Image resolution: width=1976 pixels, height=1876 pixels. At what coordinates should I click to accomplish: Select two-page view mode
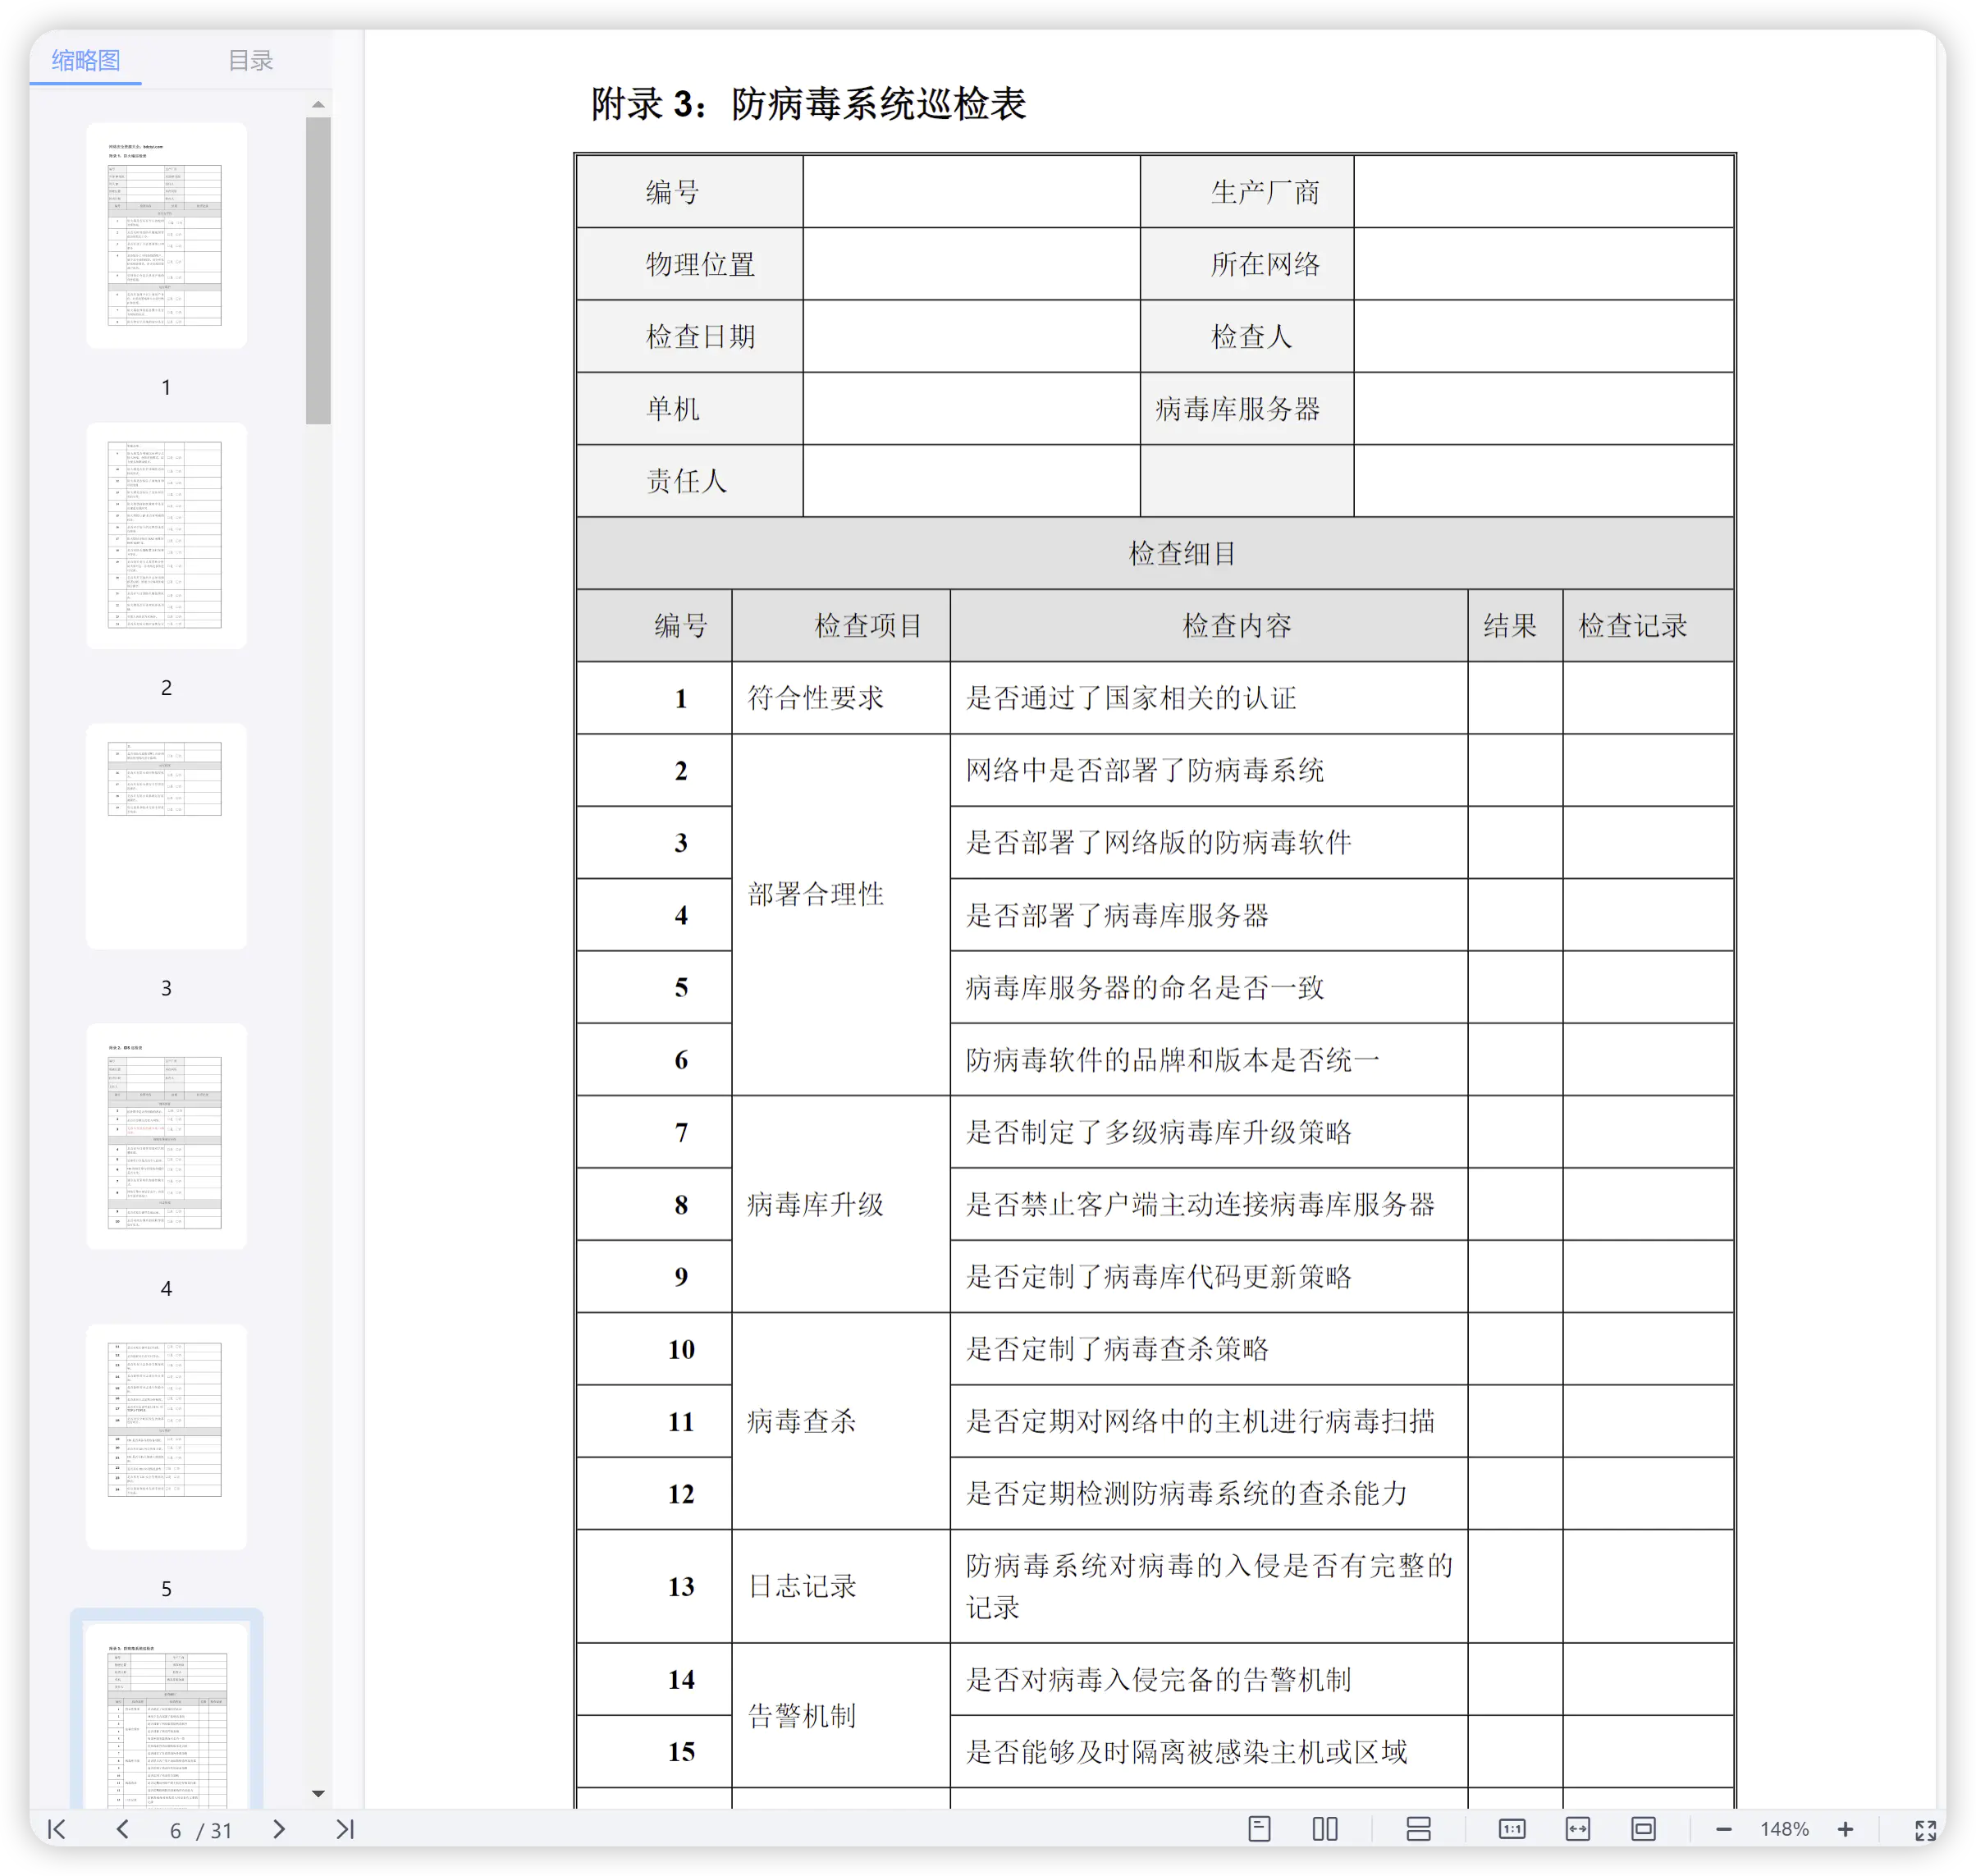[1325, 1829]
